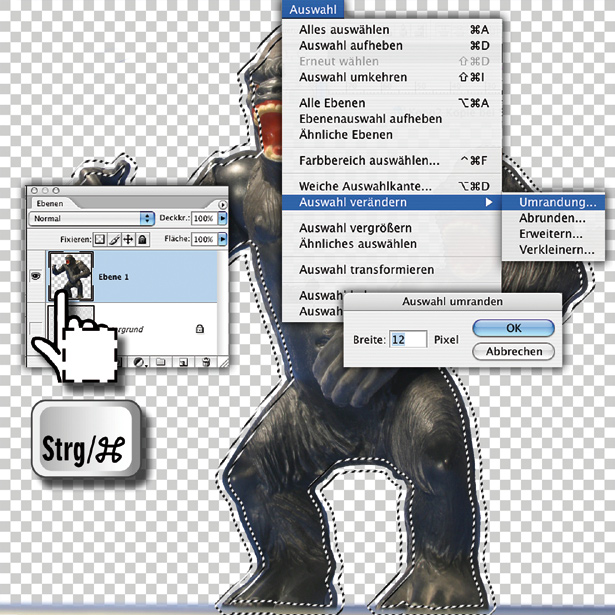Image resolution: width=615 pixels, height=615 pixels.
Task: Lock image pixels with brush icon
Action: click(114, 239)
